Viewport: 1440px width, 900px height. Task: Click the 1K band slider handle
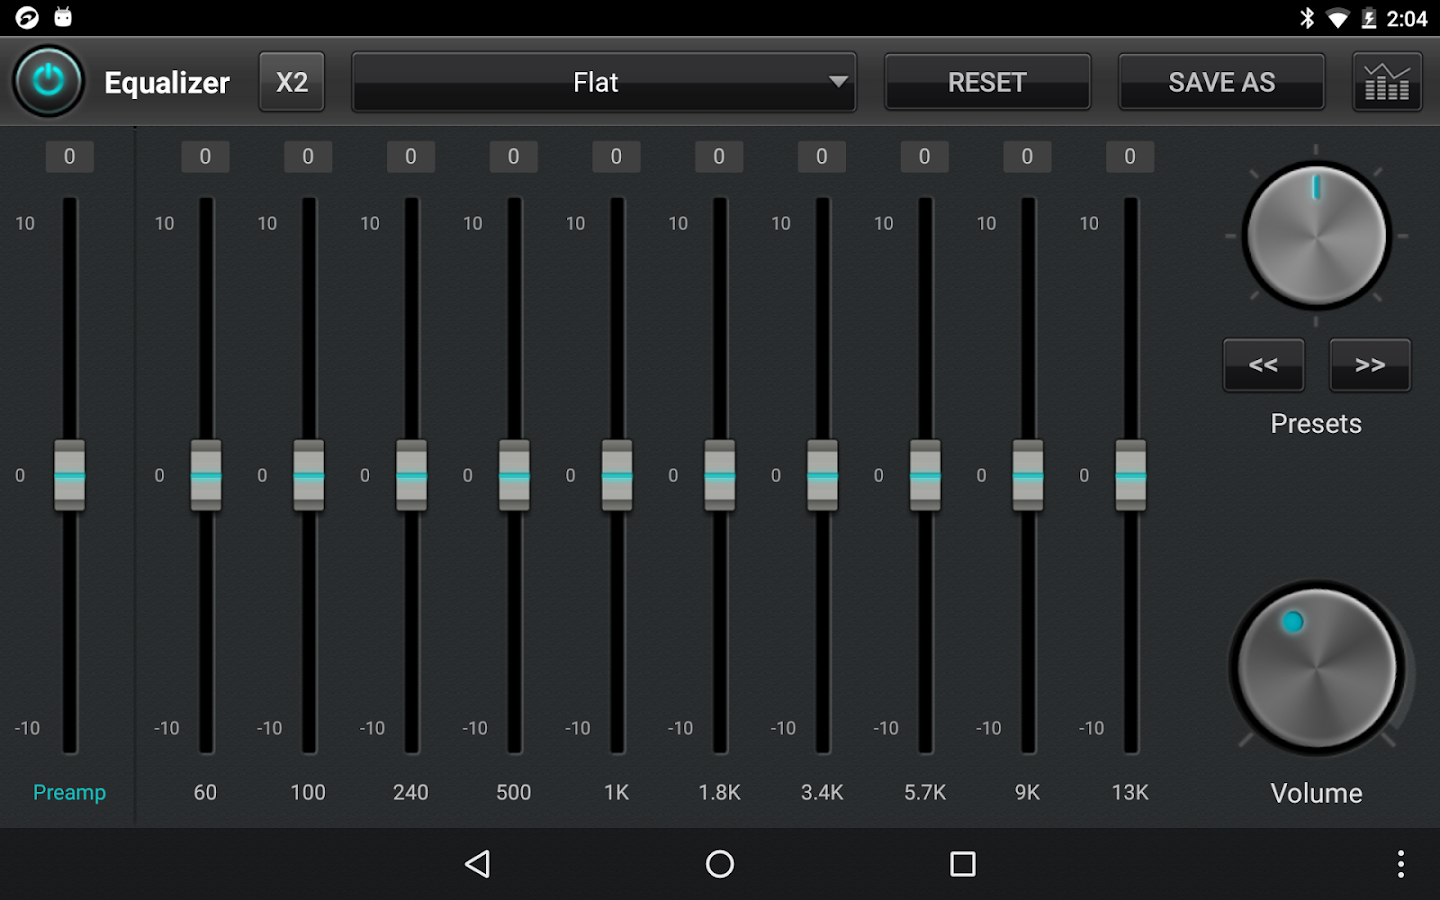click(617, 475)
